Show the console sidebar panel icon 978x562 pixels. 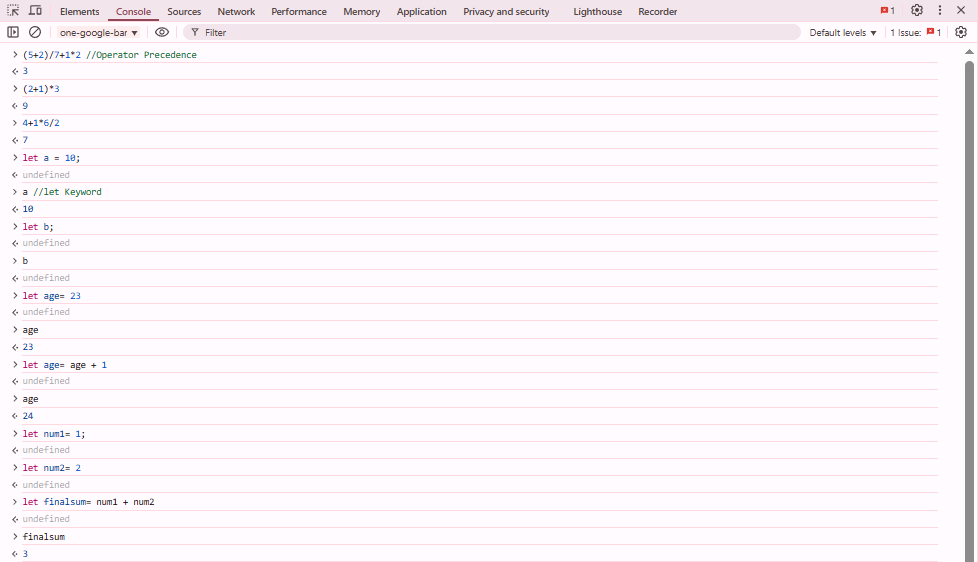pyautogui.click(x=12, y=32)
